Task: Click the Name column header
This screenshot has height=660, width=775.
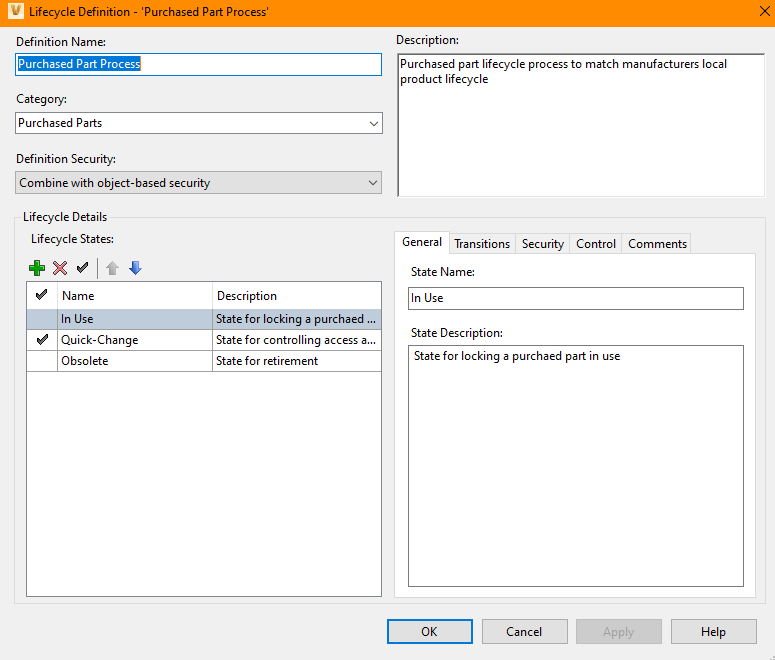Action: pyautogui.click(x=135, y=295)
